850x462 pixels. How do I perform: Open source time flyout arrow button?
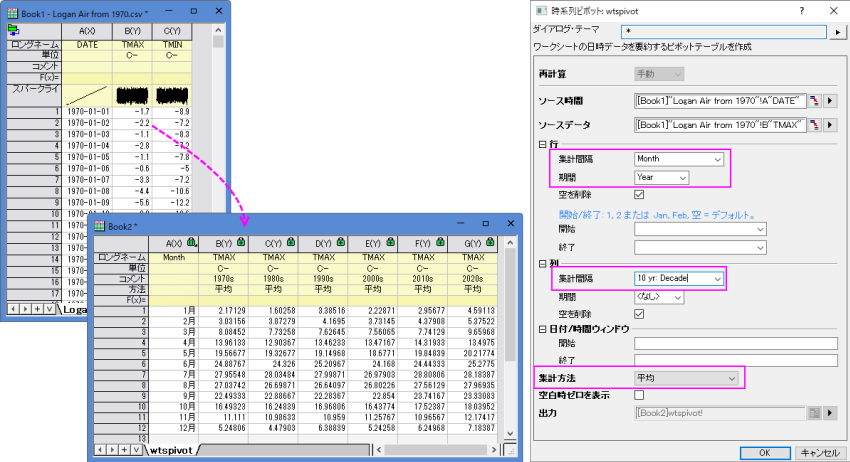pos(830,101)
